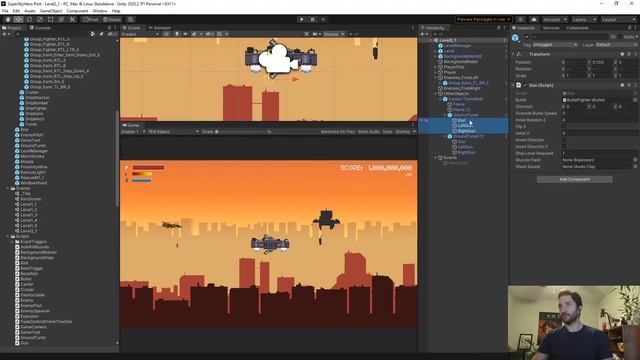Screen dimensions: 640x360
Task: Open the Collab settings icon next to cloud
Action: tap(520, 19)
